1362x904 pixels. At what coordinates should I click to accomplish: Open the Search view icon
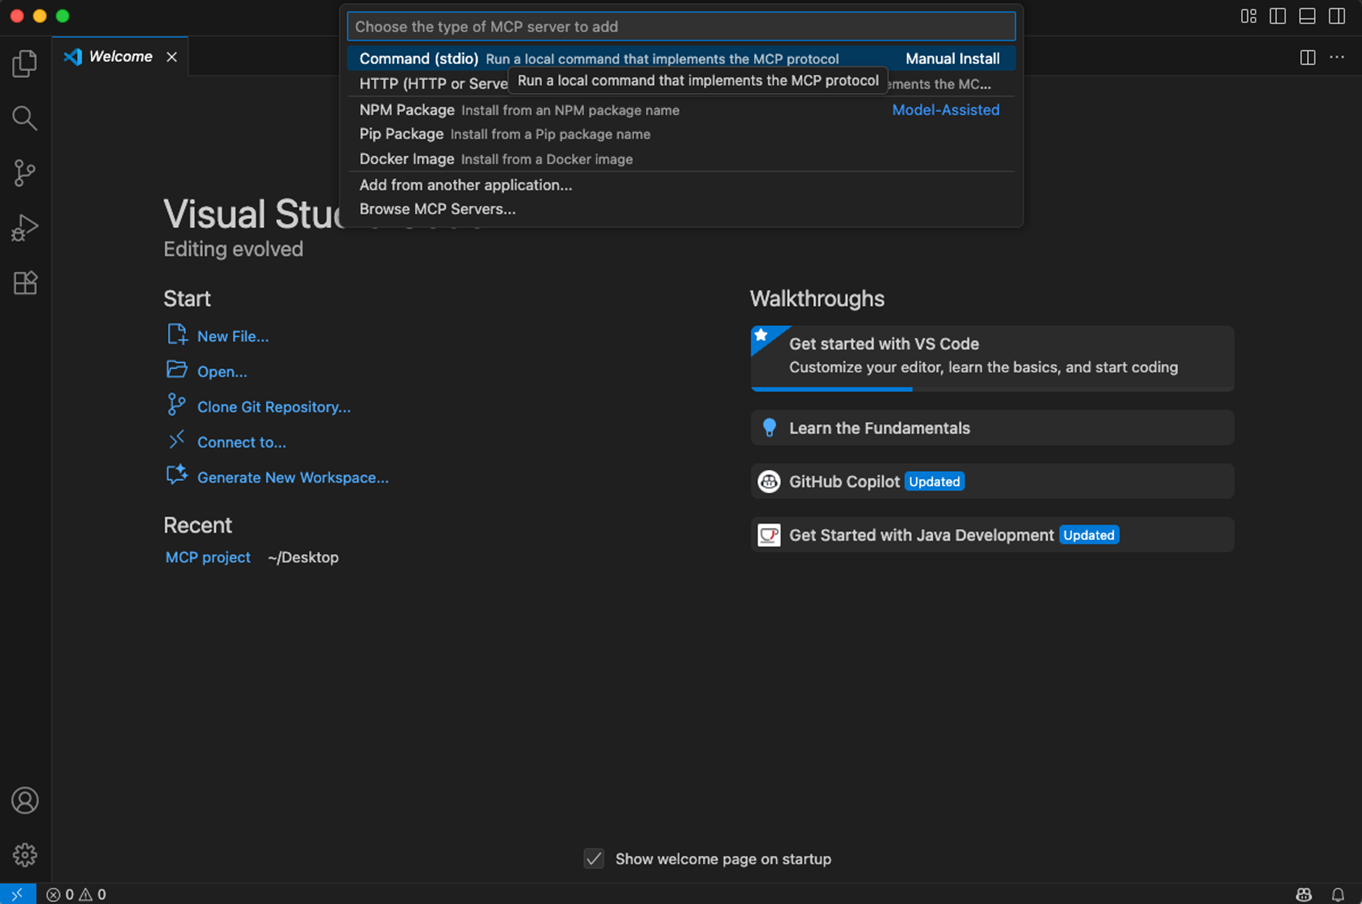click(25, 119)
